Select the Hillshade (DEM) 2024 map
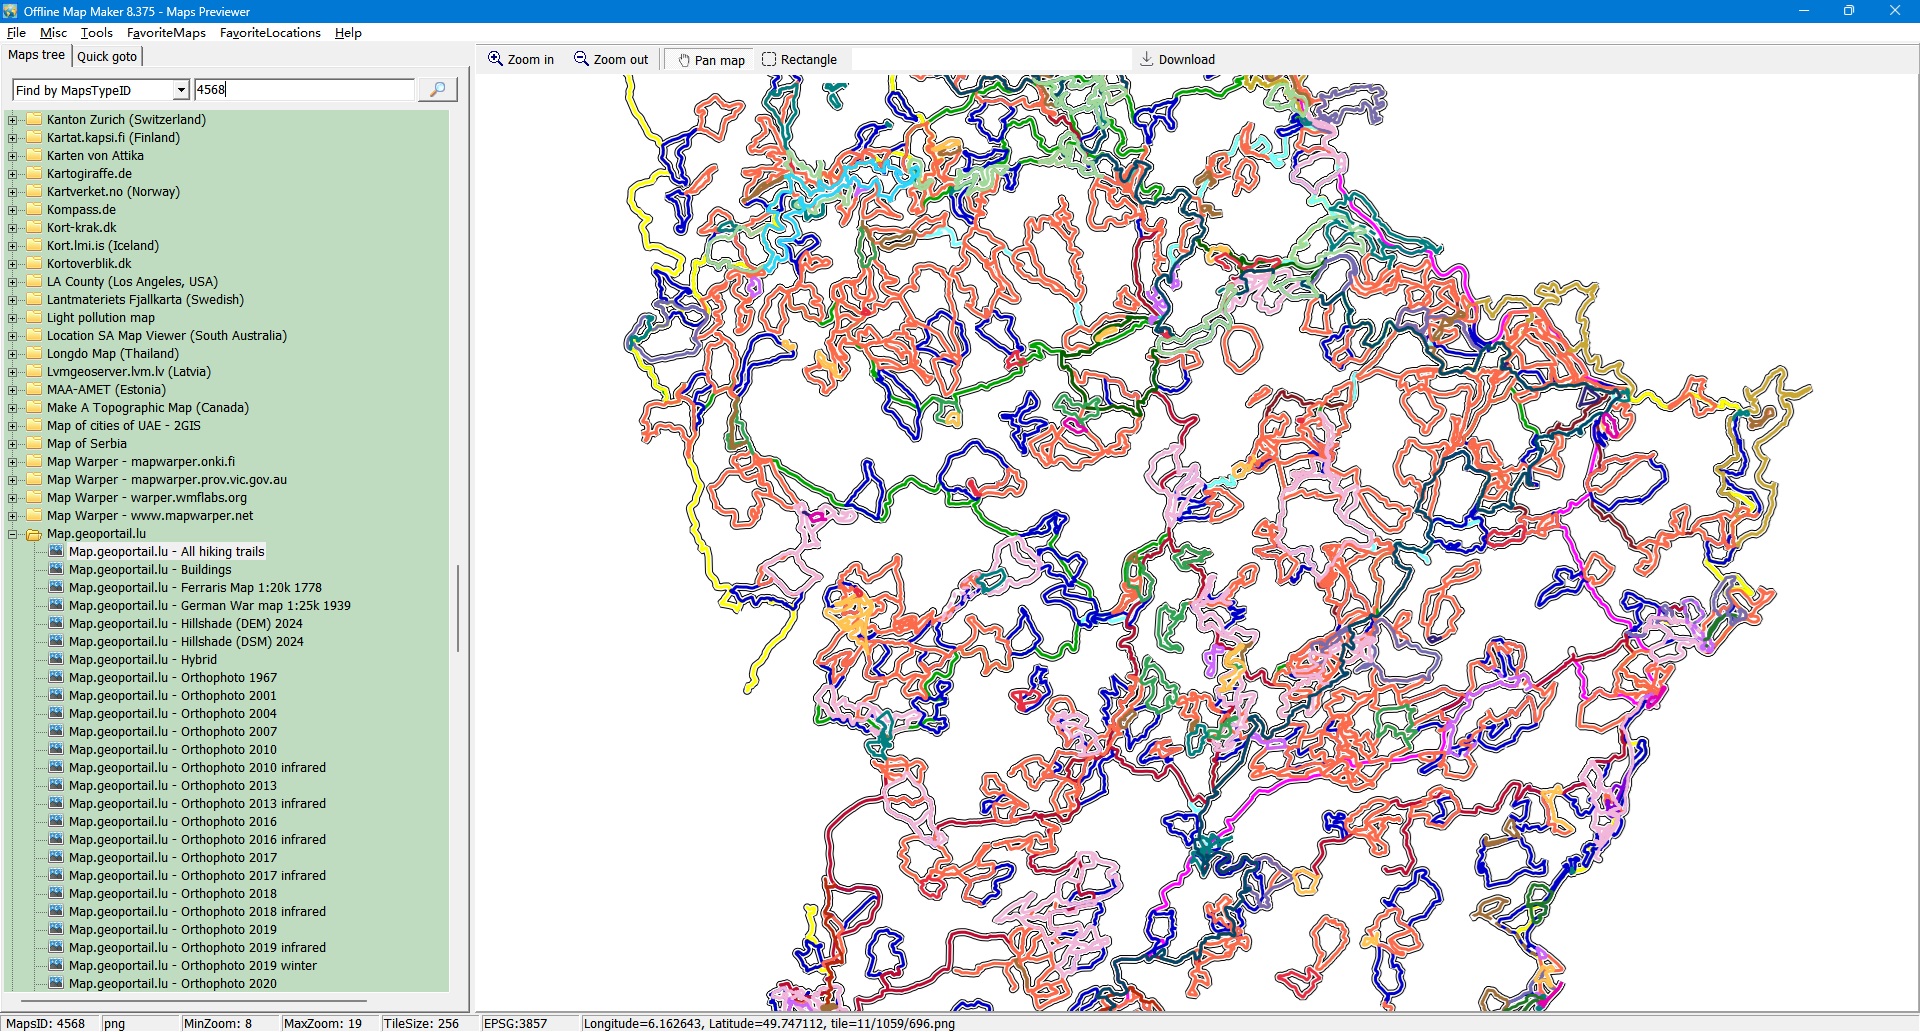This screenshot has width=1920, height=1032. 185,624
